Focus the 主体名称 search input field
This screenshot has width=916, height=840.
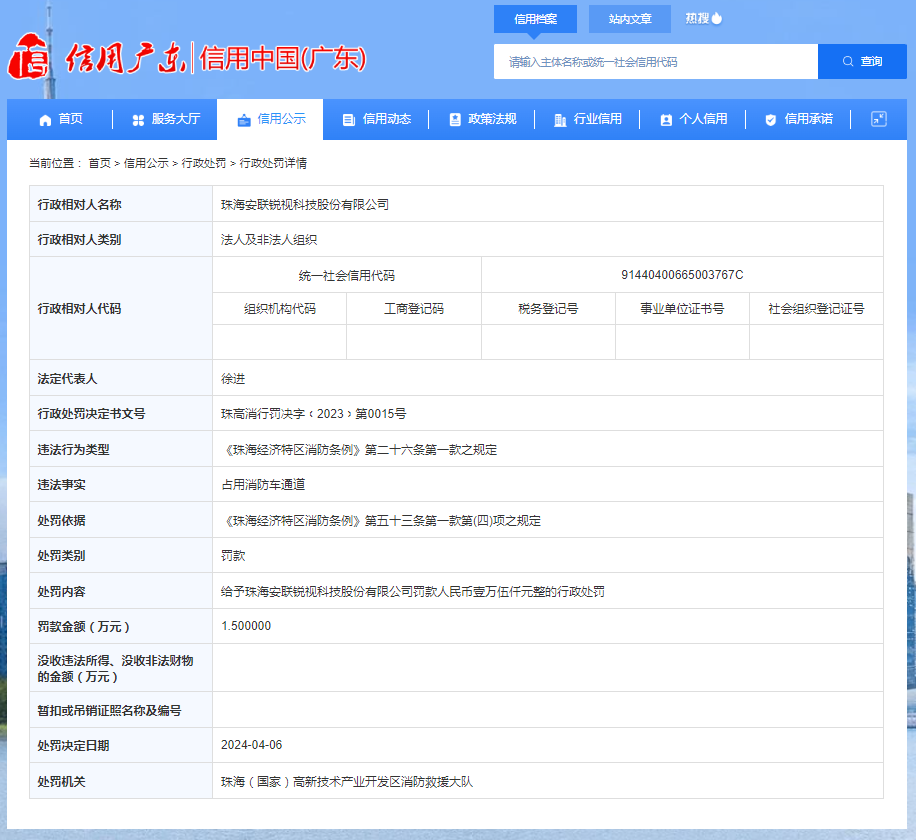click(x=655, y=61)
